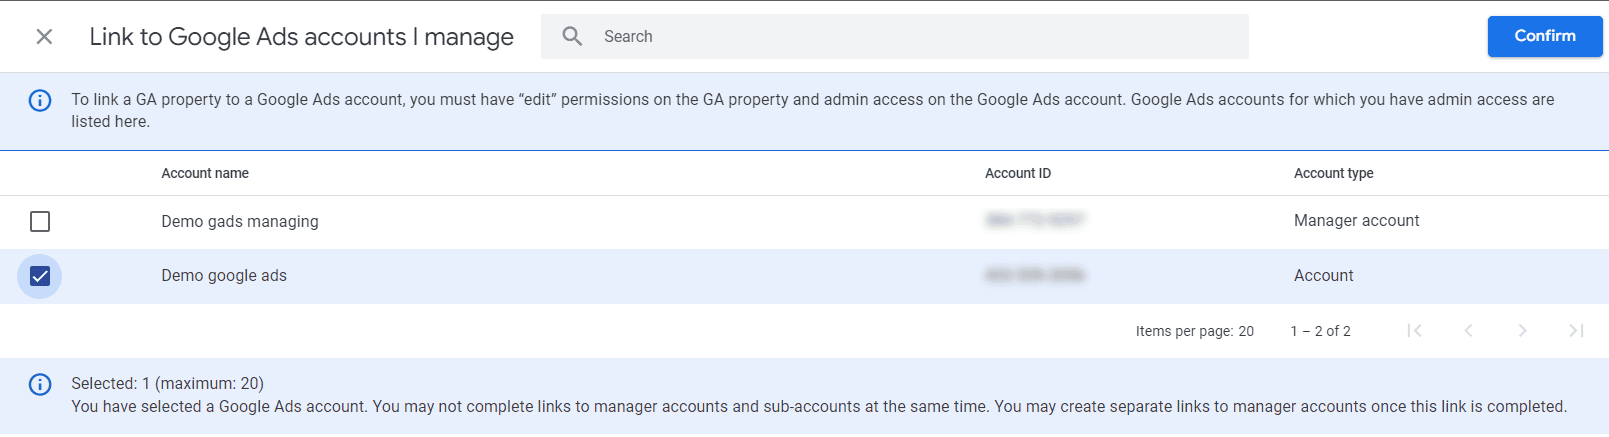Close the Link to Google Ads dialog

(x=44, y=37)
